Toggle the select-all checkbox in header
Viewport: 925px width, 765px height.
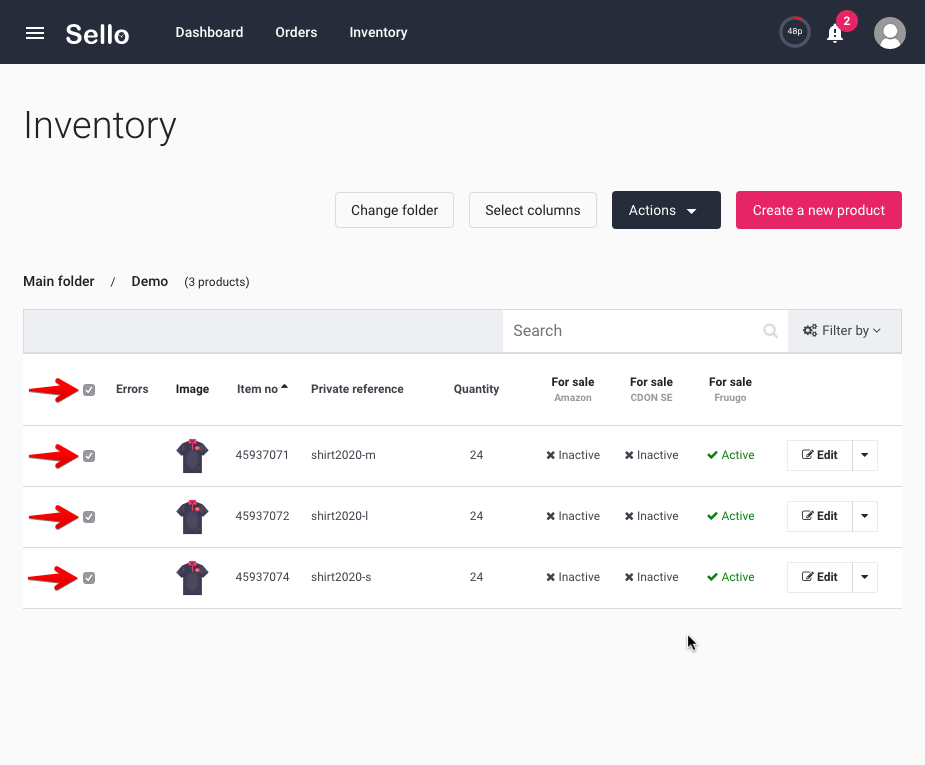point(89,390)
